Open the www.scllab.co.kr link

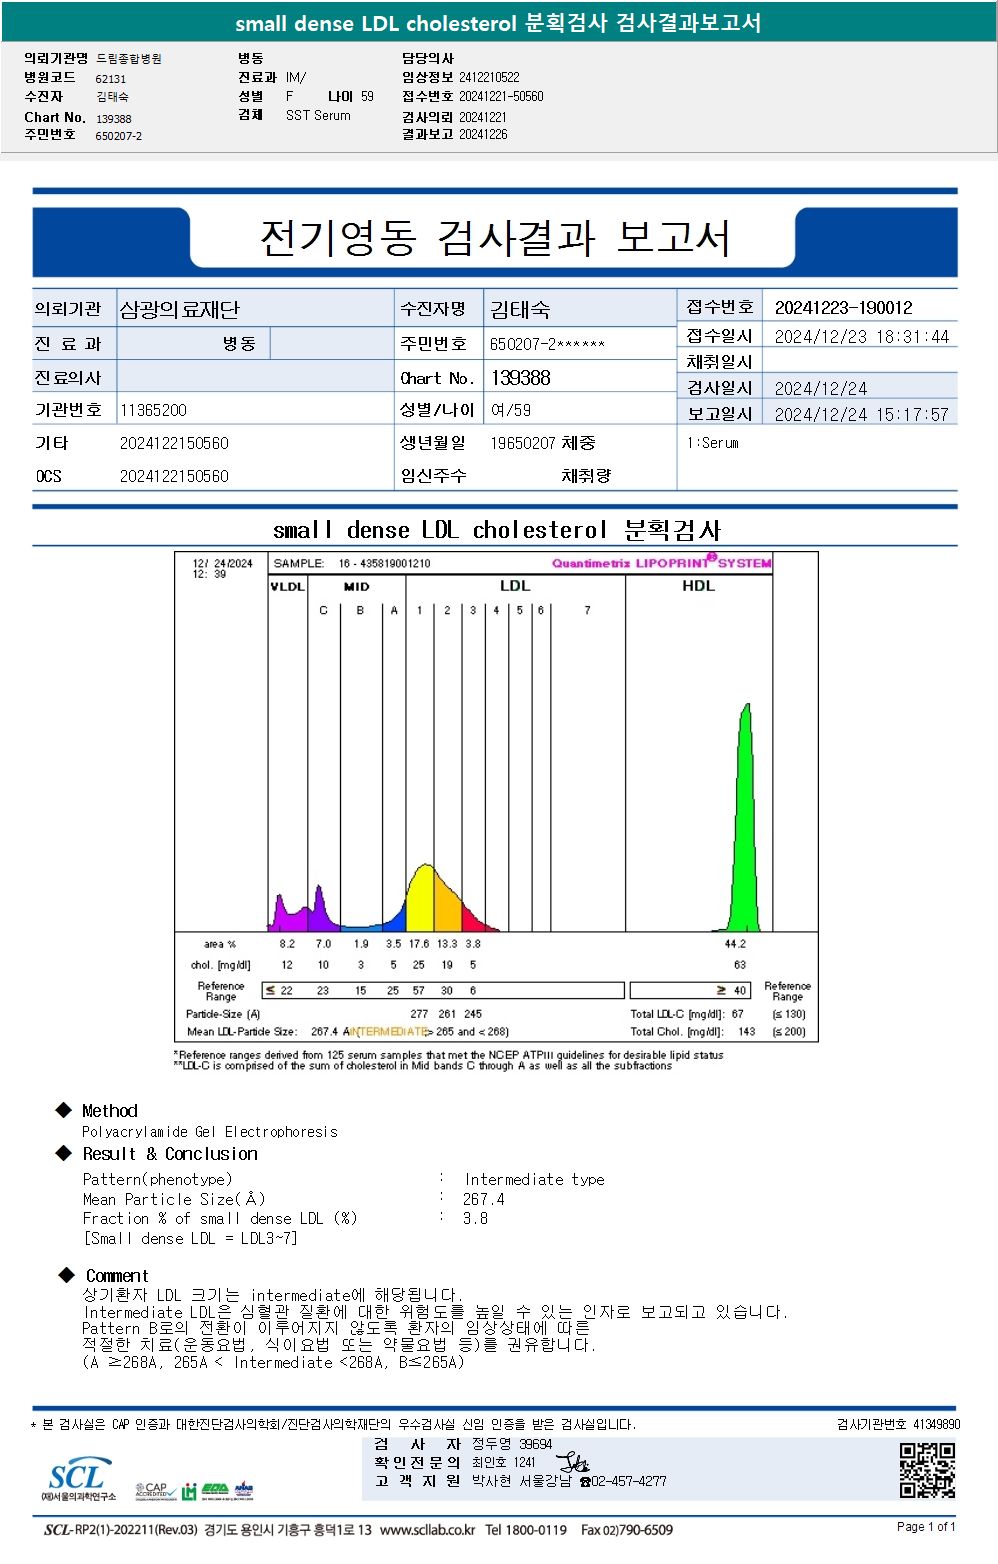427,1530
